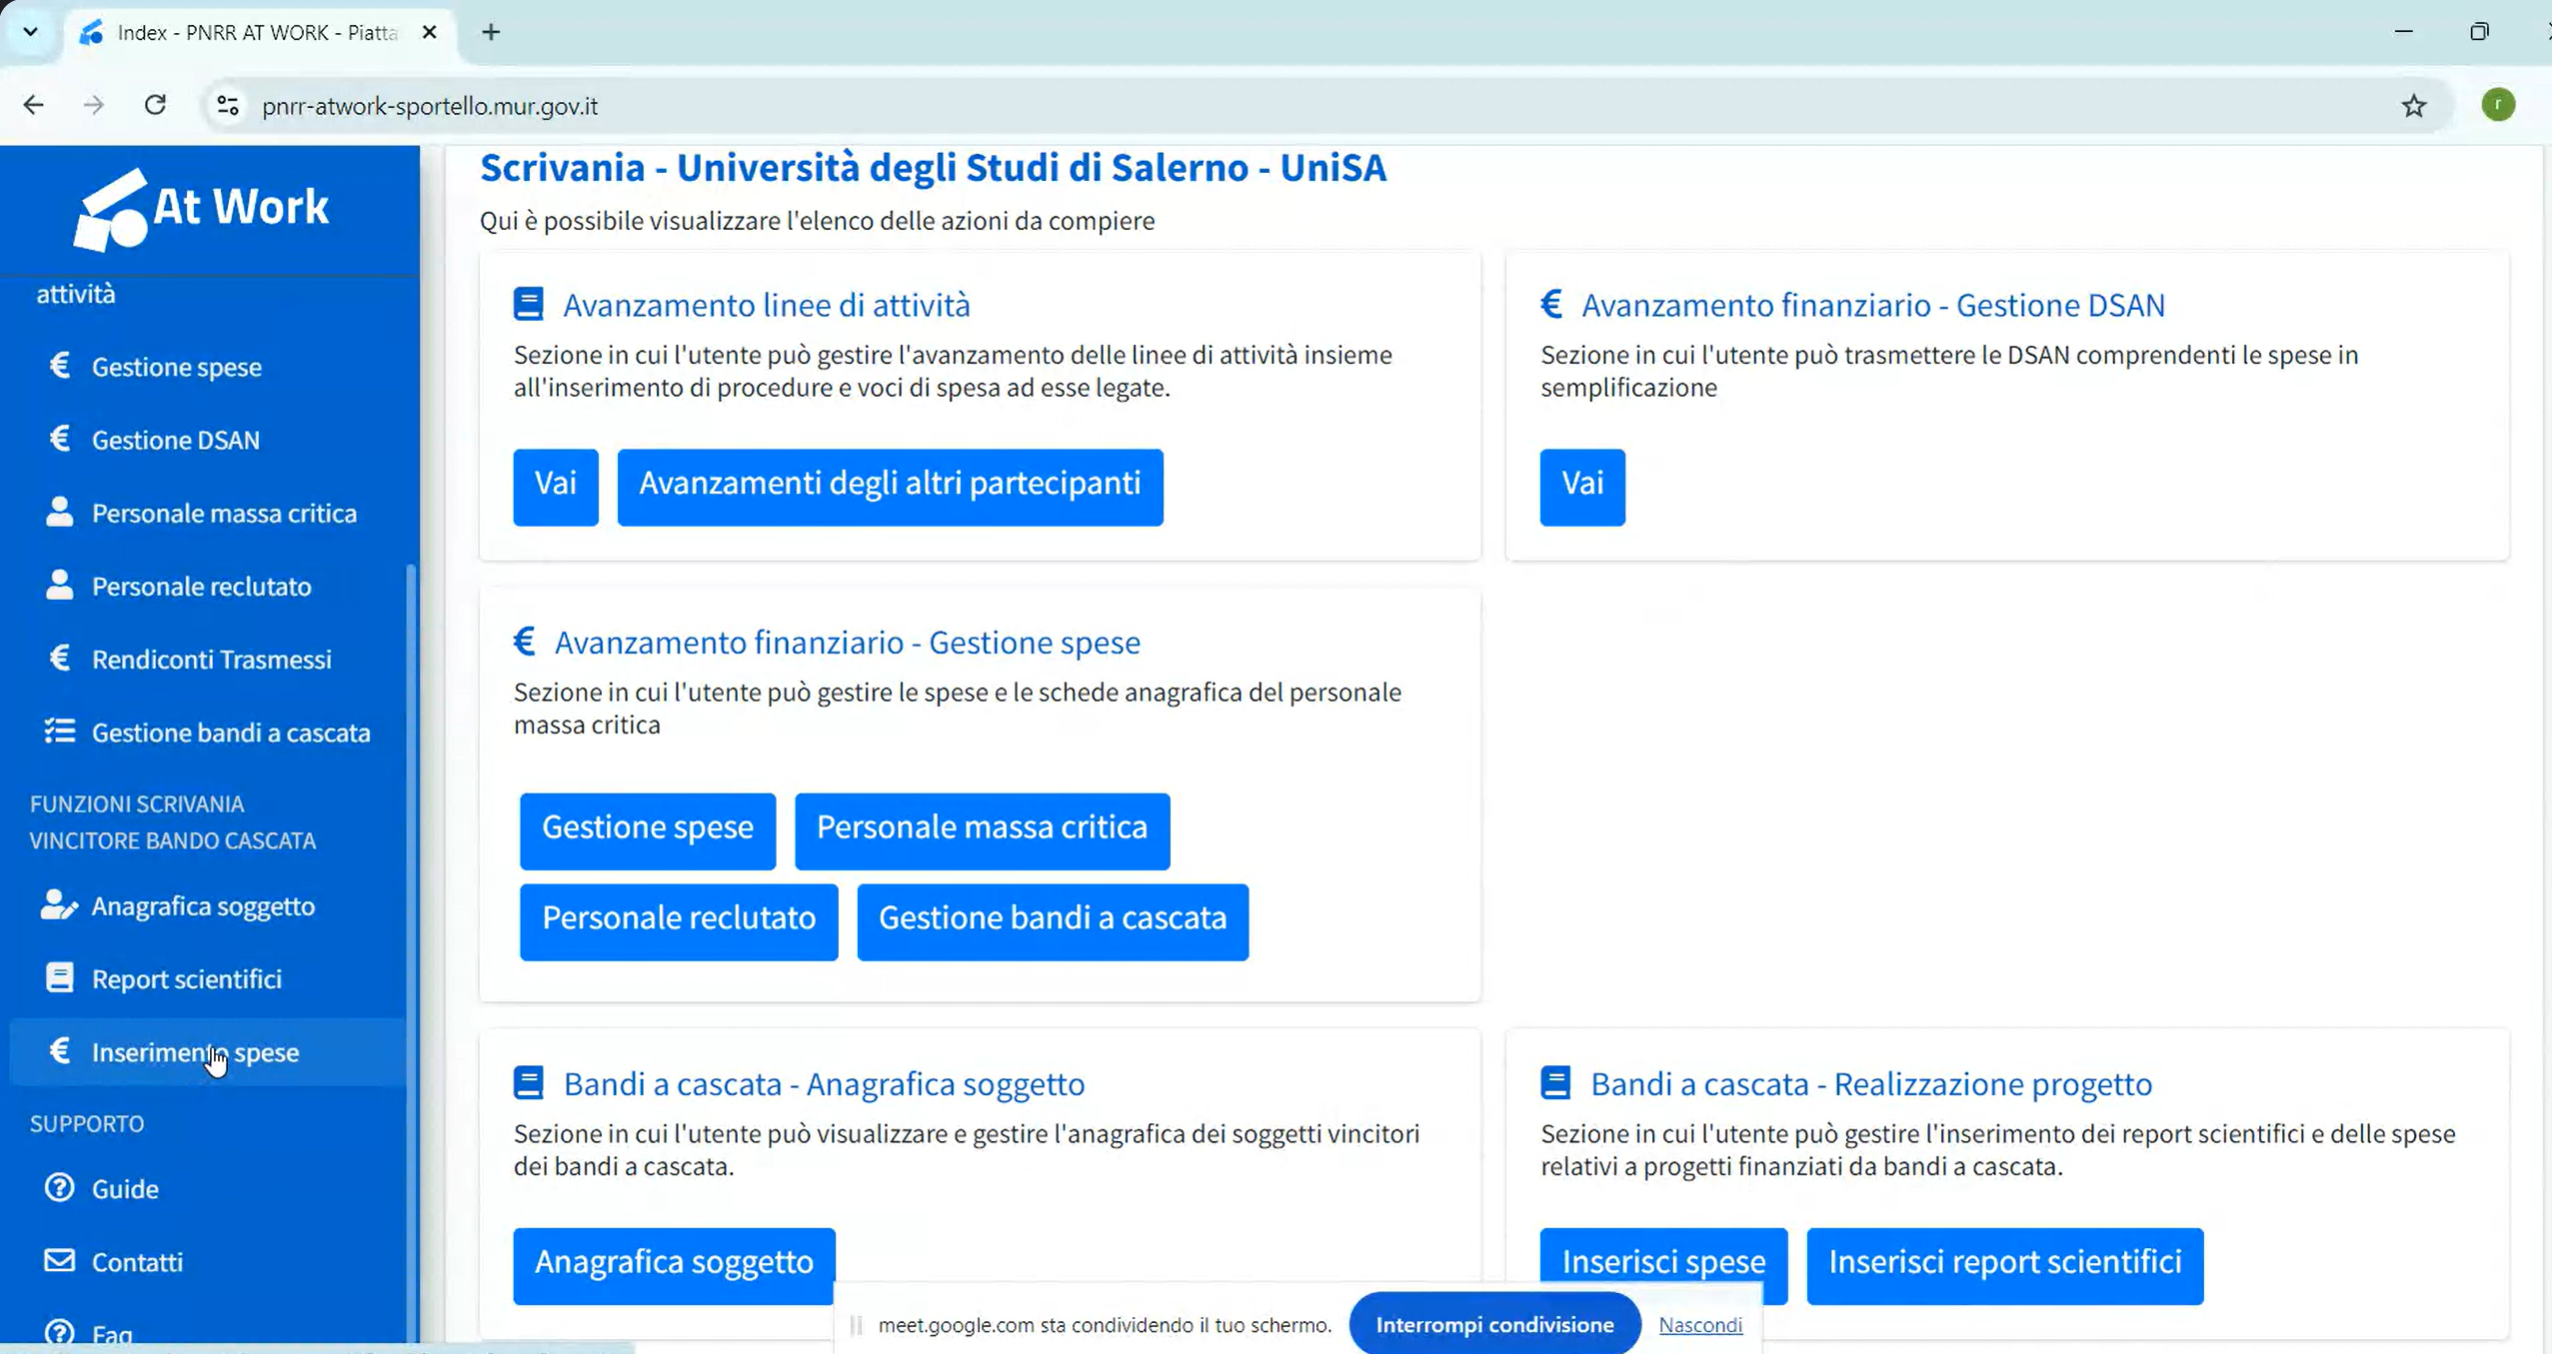The width and height of the screenshot is (2552, 1354).
Task: Open site information icon in address bar
Action: click(228, 106)
